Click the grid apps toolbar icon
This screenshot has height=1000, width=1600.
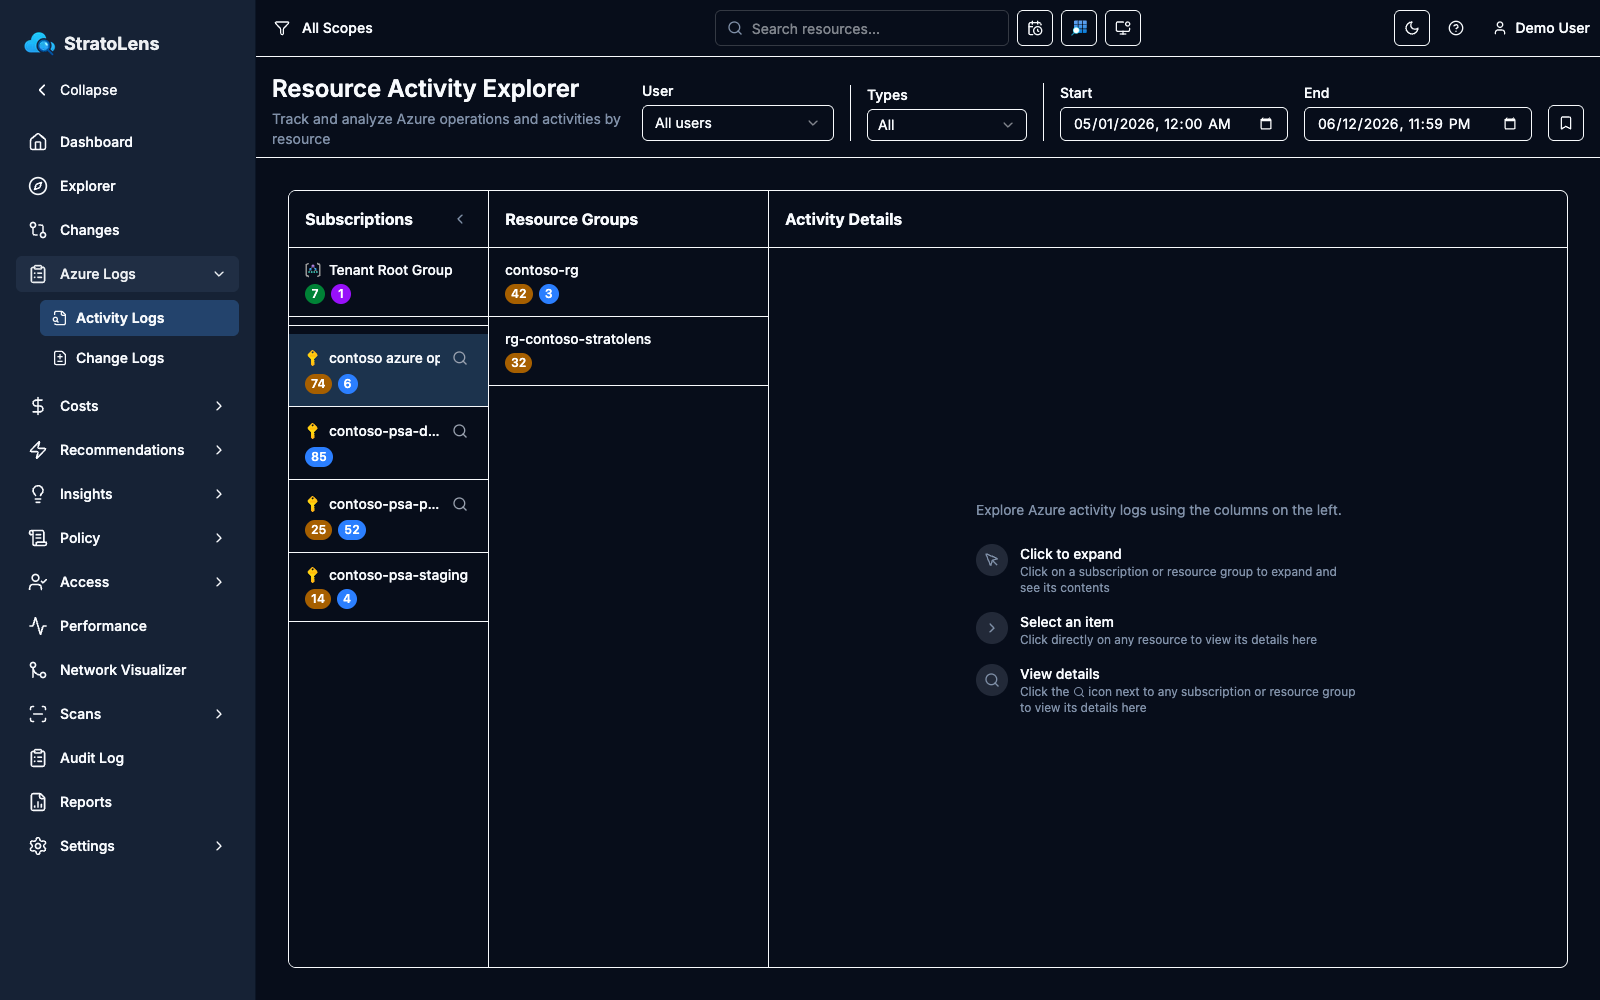pyautogui.click(x=1079, y=28)
